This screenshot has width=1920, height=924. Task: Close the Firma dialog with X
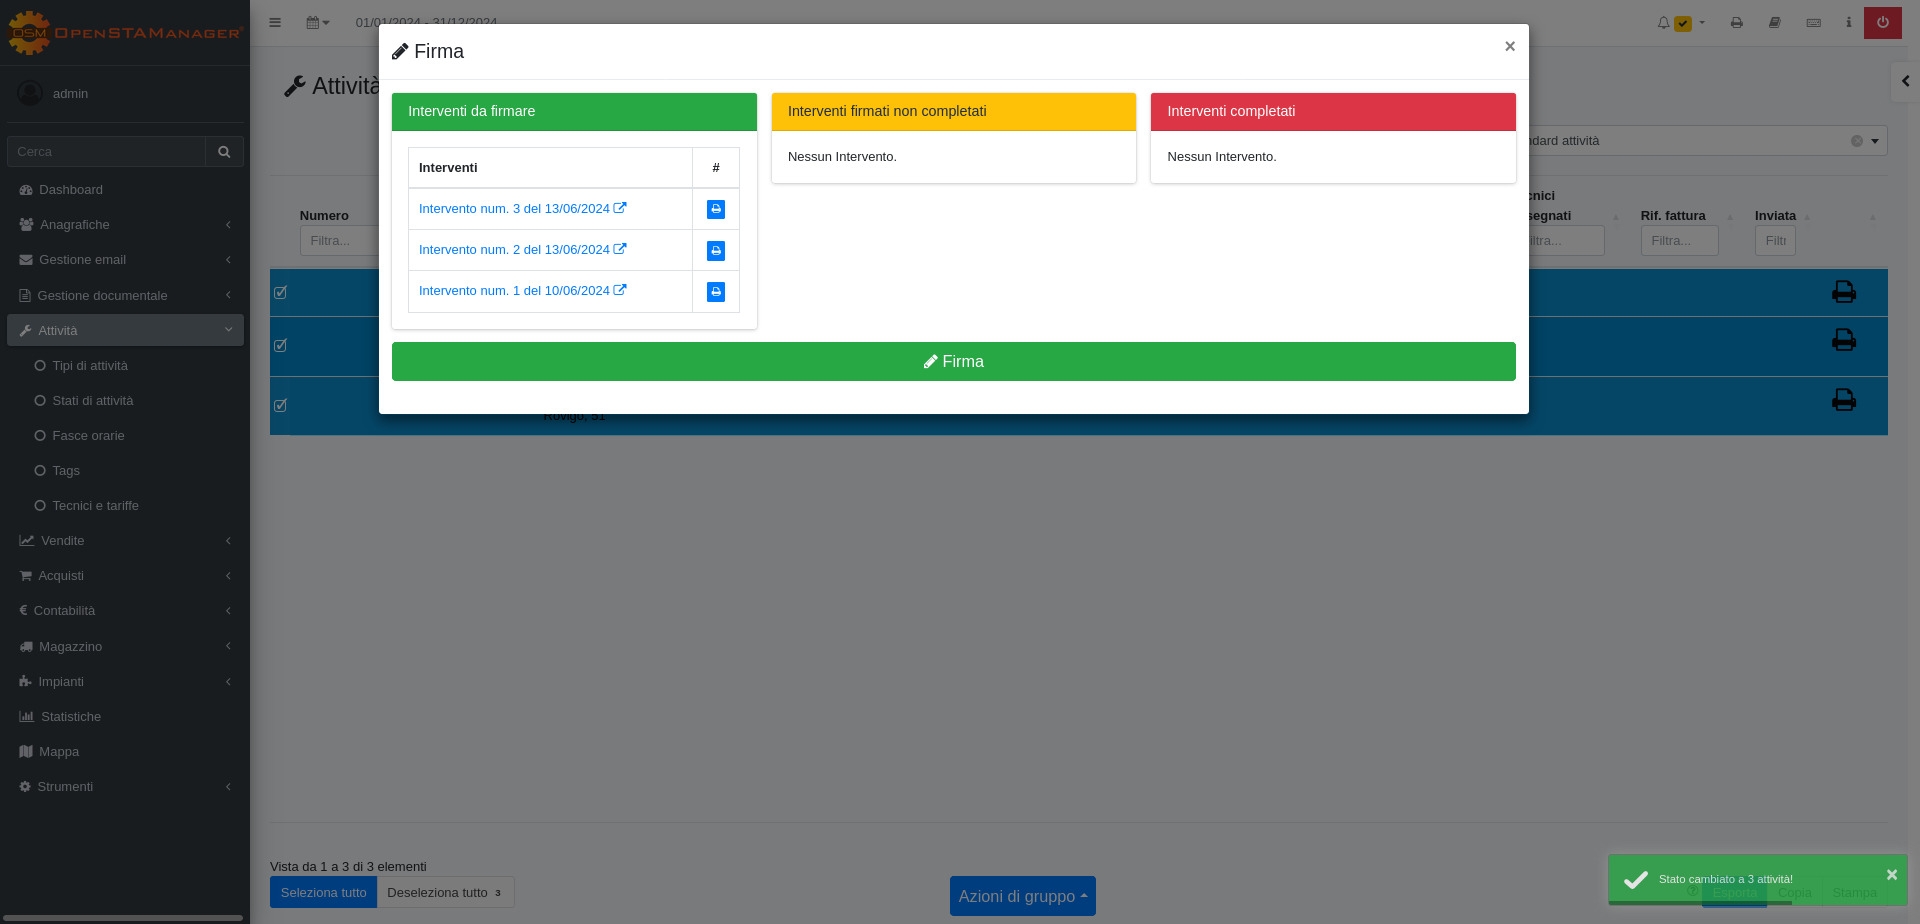point(1509,46)
